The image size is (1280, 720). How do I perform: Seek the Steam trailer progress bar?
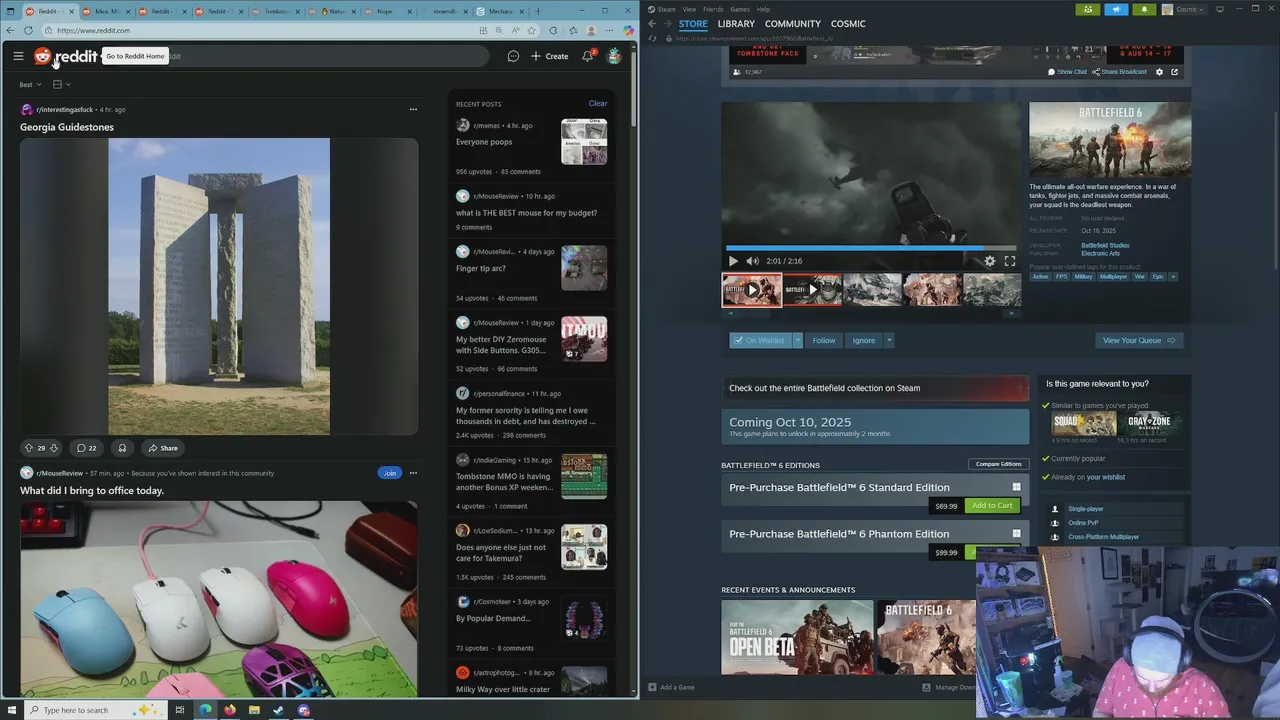point(871,247)
